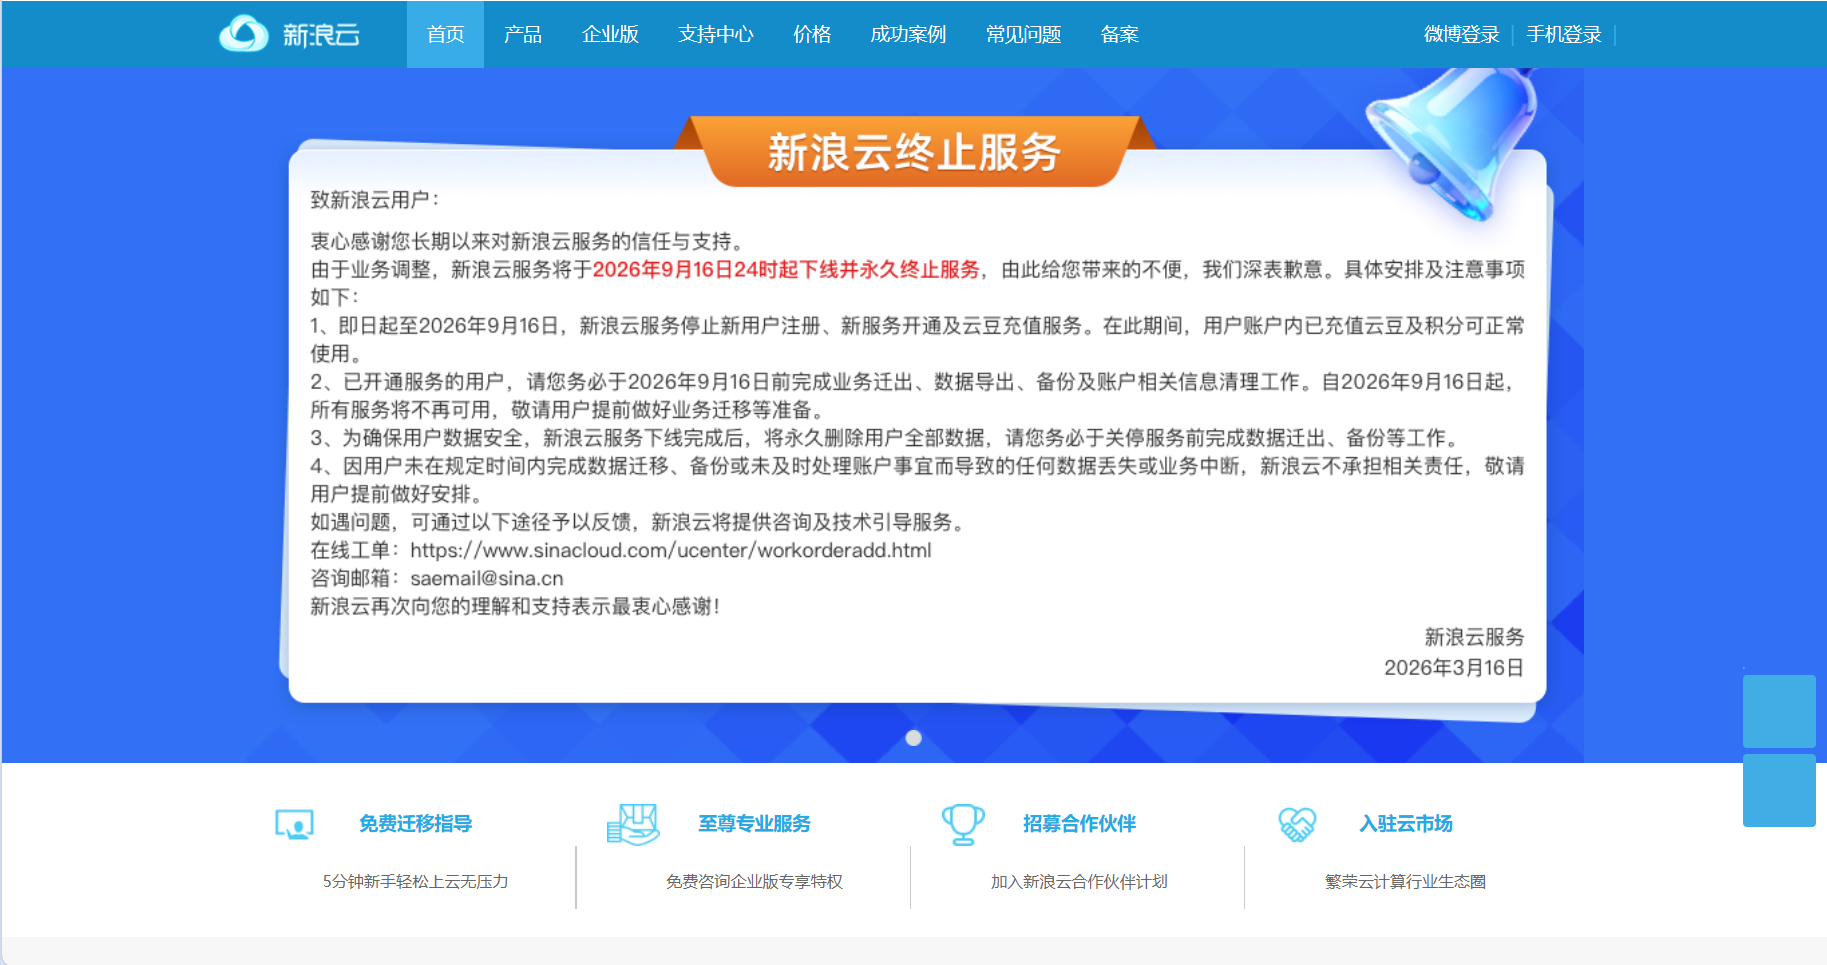The height and width of the screenshot is (965, 1827).
Task: Go to 支持中心 in the navigation bar
Action: tap(716, 34)
